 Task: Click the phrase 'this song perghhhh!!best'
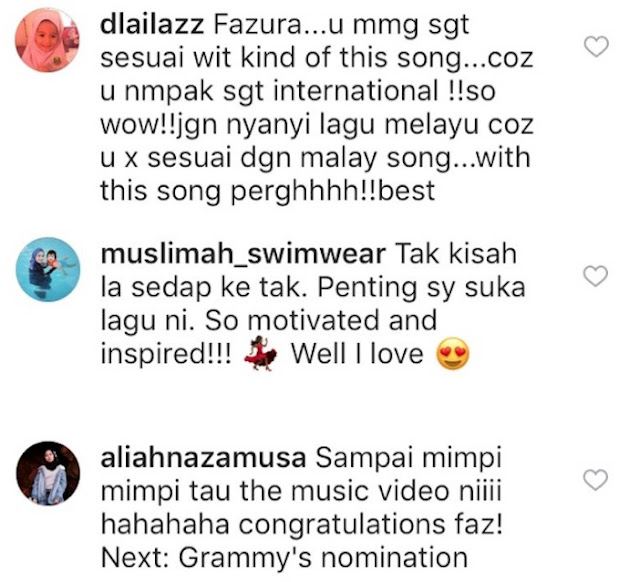tap(267, 191)
